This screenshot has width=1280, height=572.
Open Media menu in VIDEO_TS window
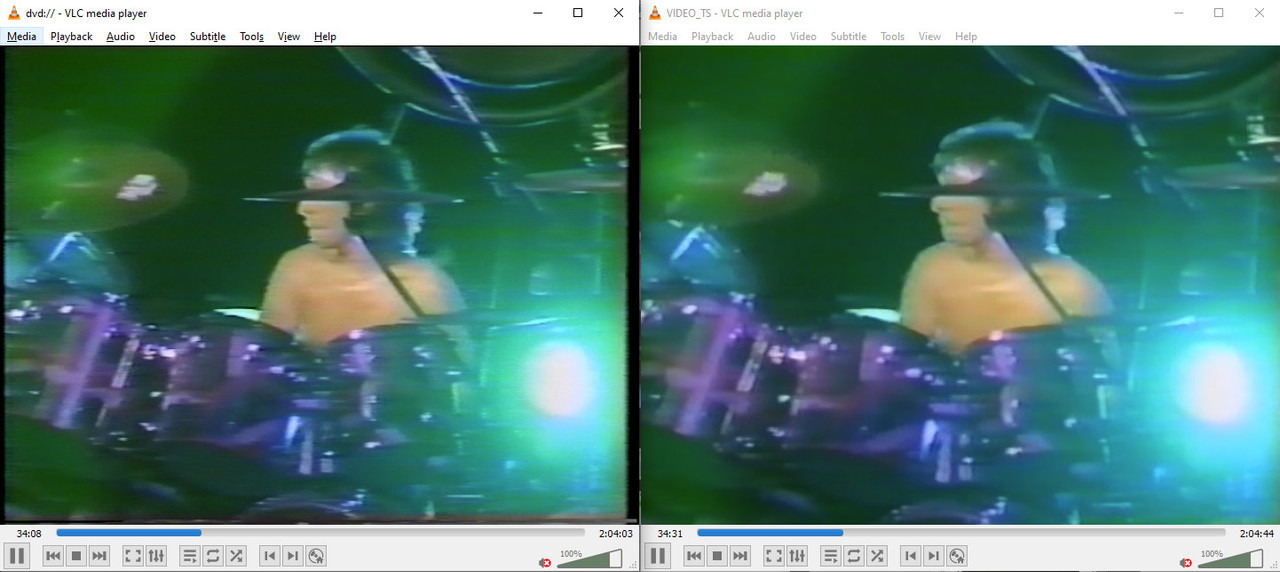click(x=662, y=36)
